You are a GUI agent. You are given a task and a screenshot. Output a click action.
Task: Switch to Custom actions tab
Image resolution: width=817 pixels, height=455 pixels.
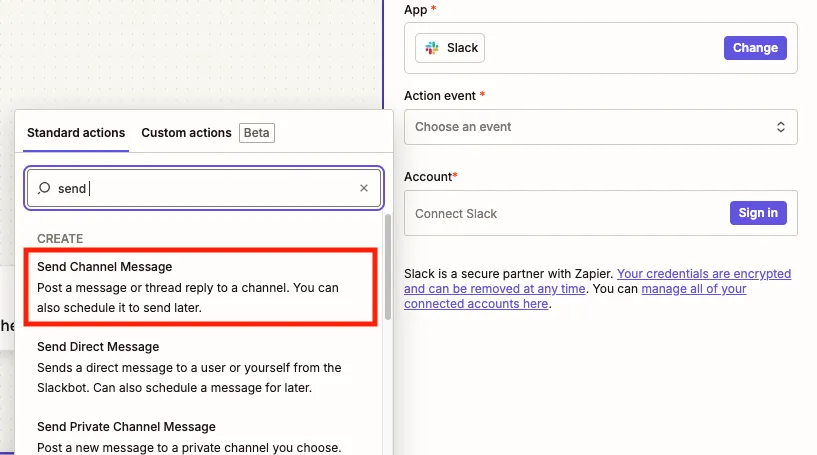(186, 133)
